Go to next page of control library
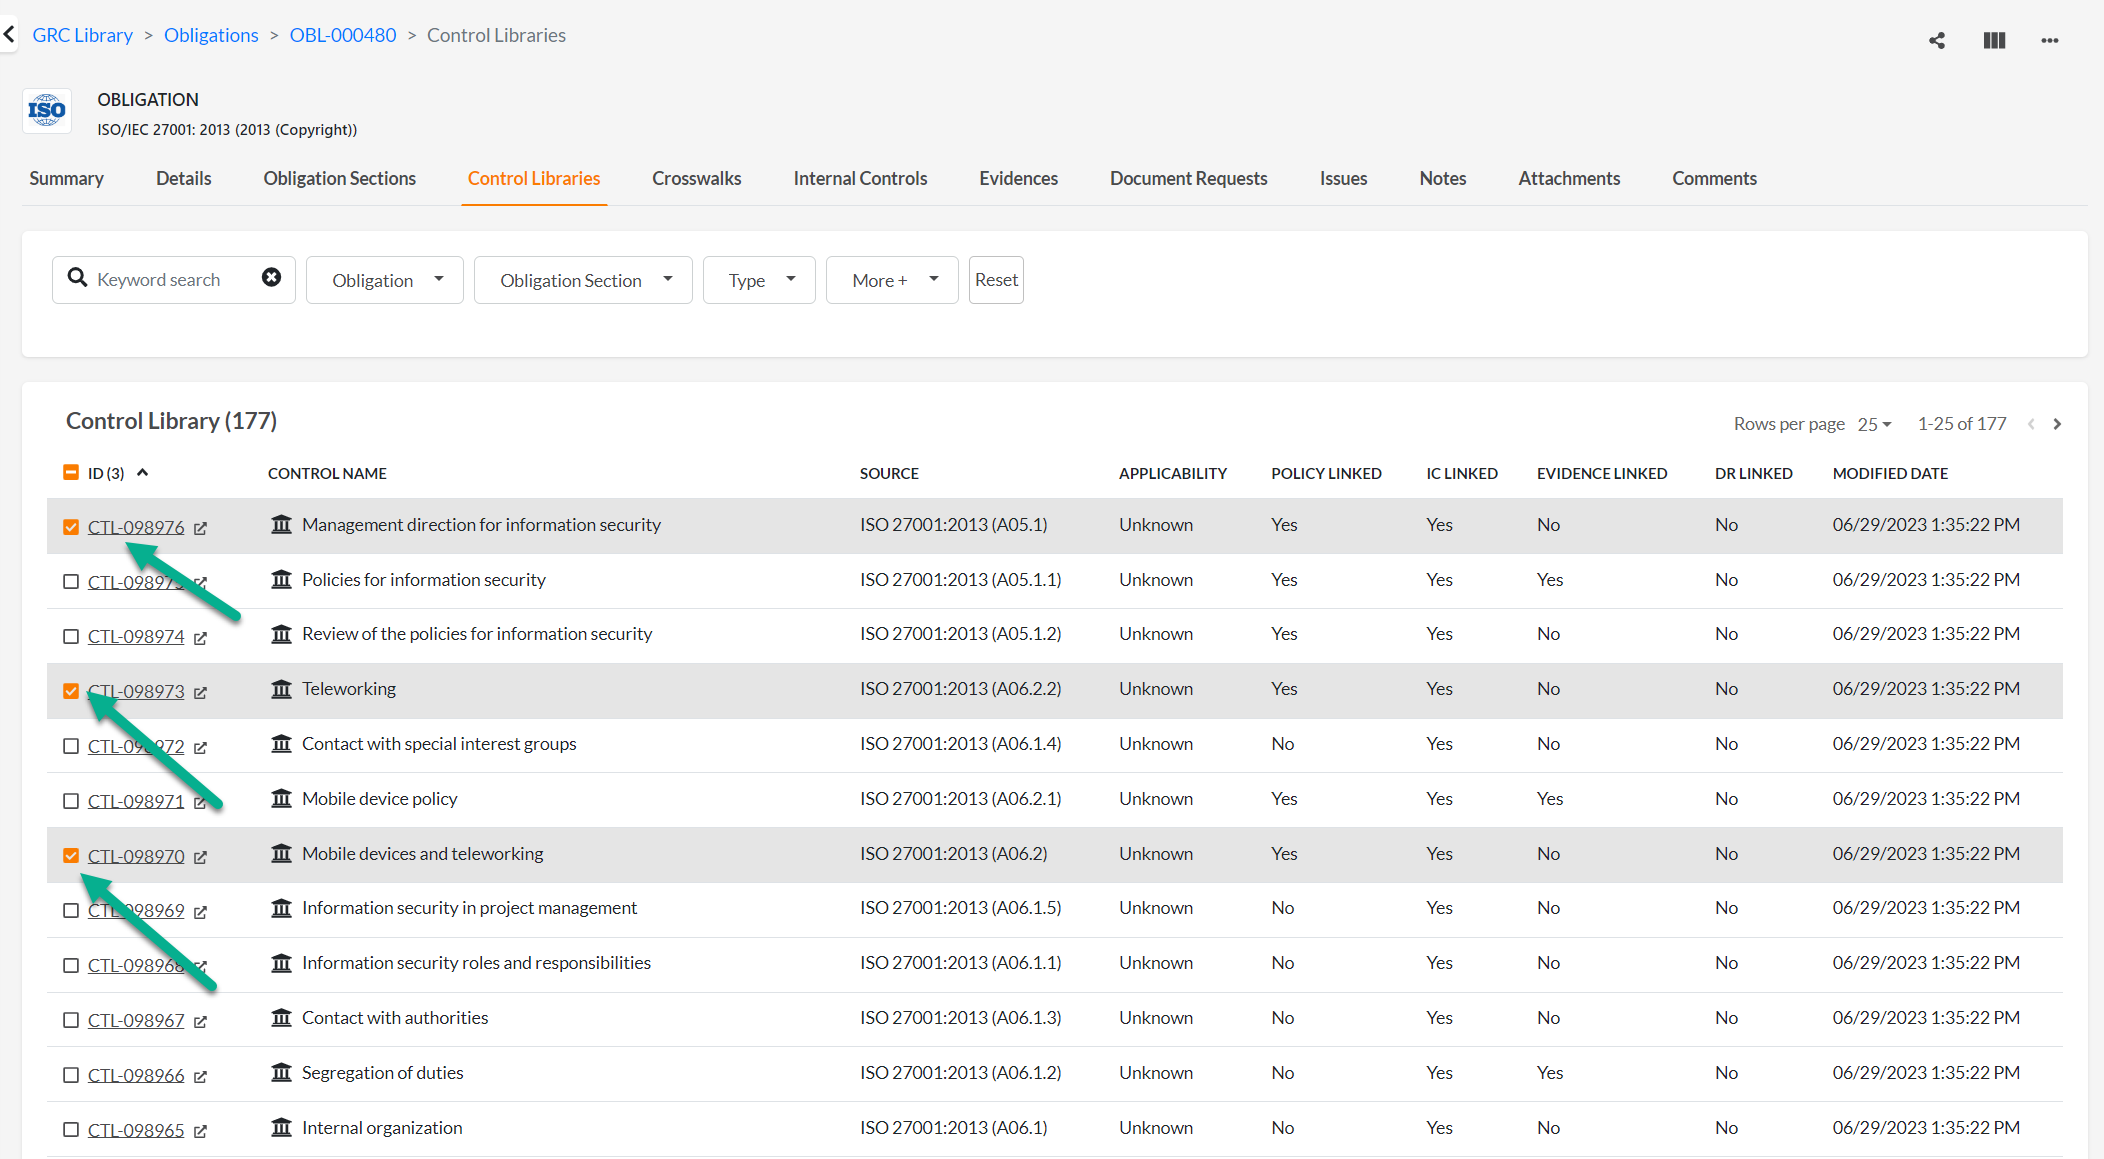2104x1159 pixels. point(2057,424)
